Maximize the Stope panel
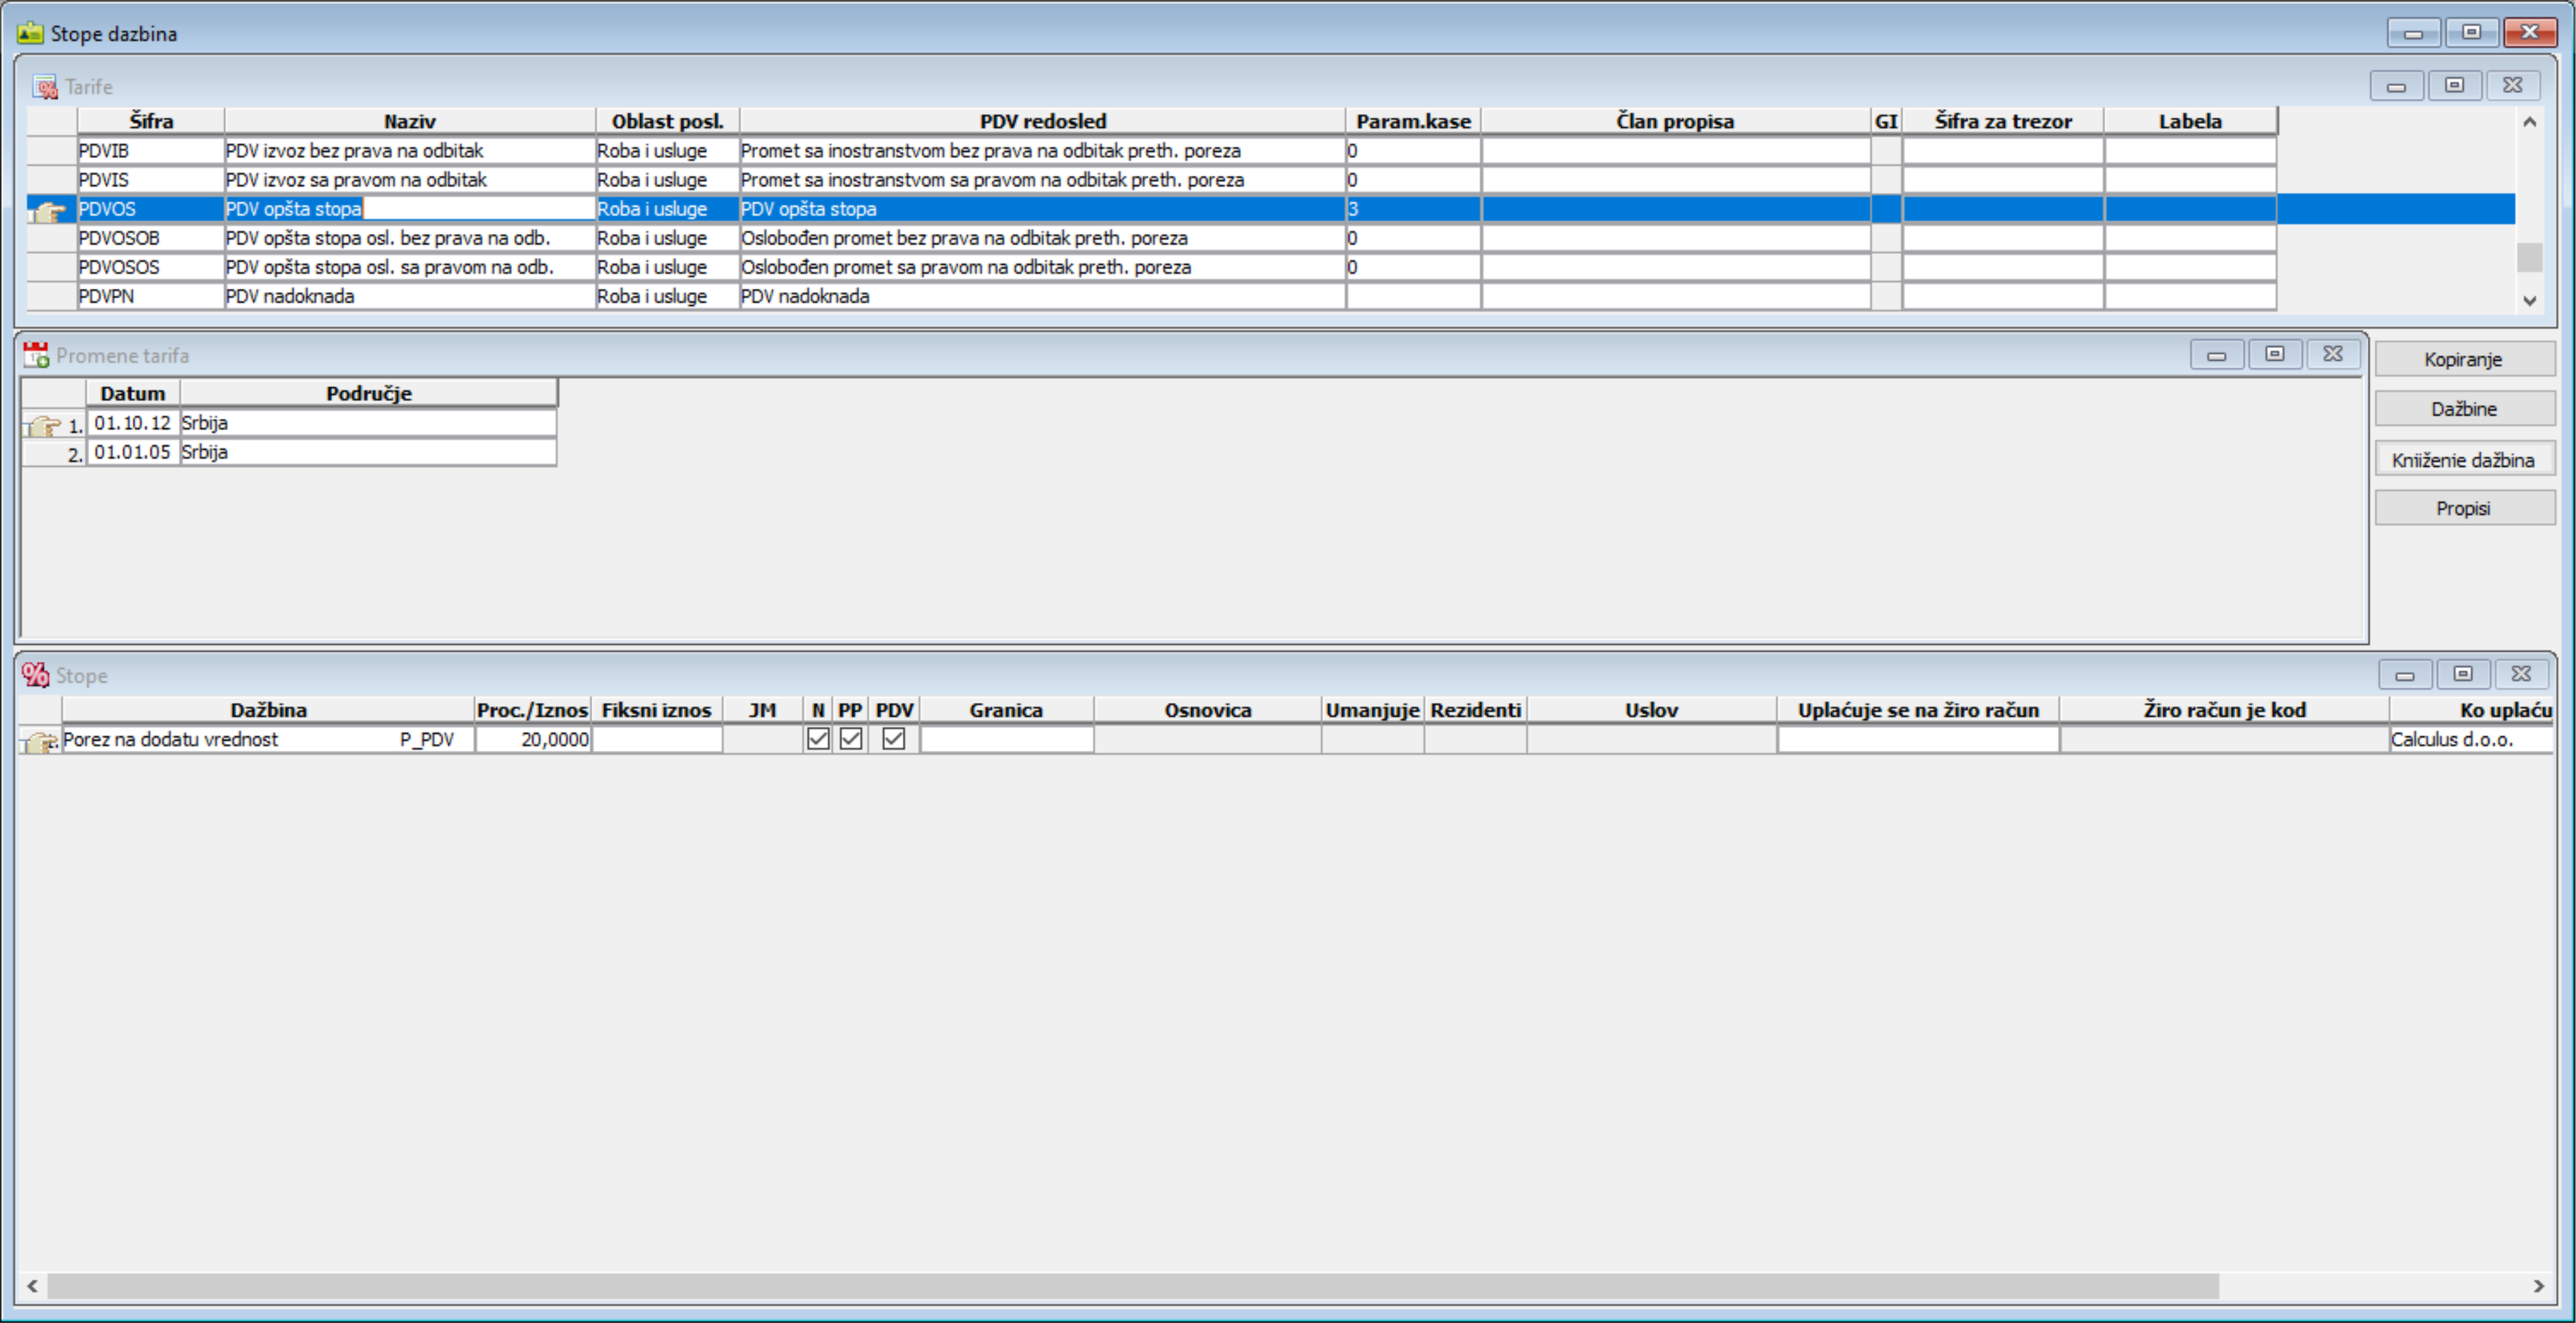 coord(2463,674)
